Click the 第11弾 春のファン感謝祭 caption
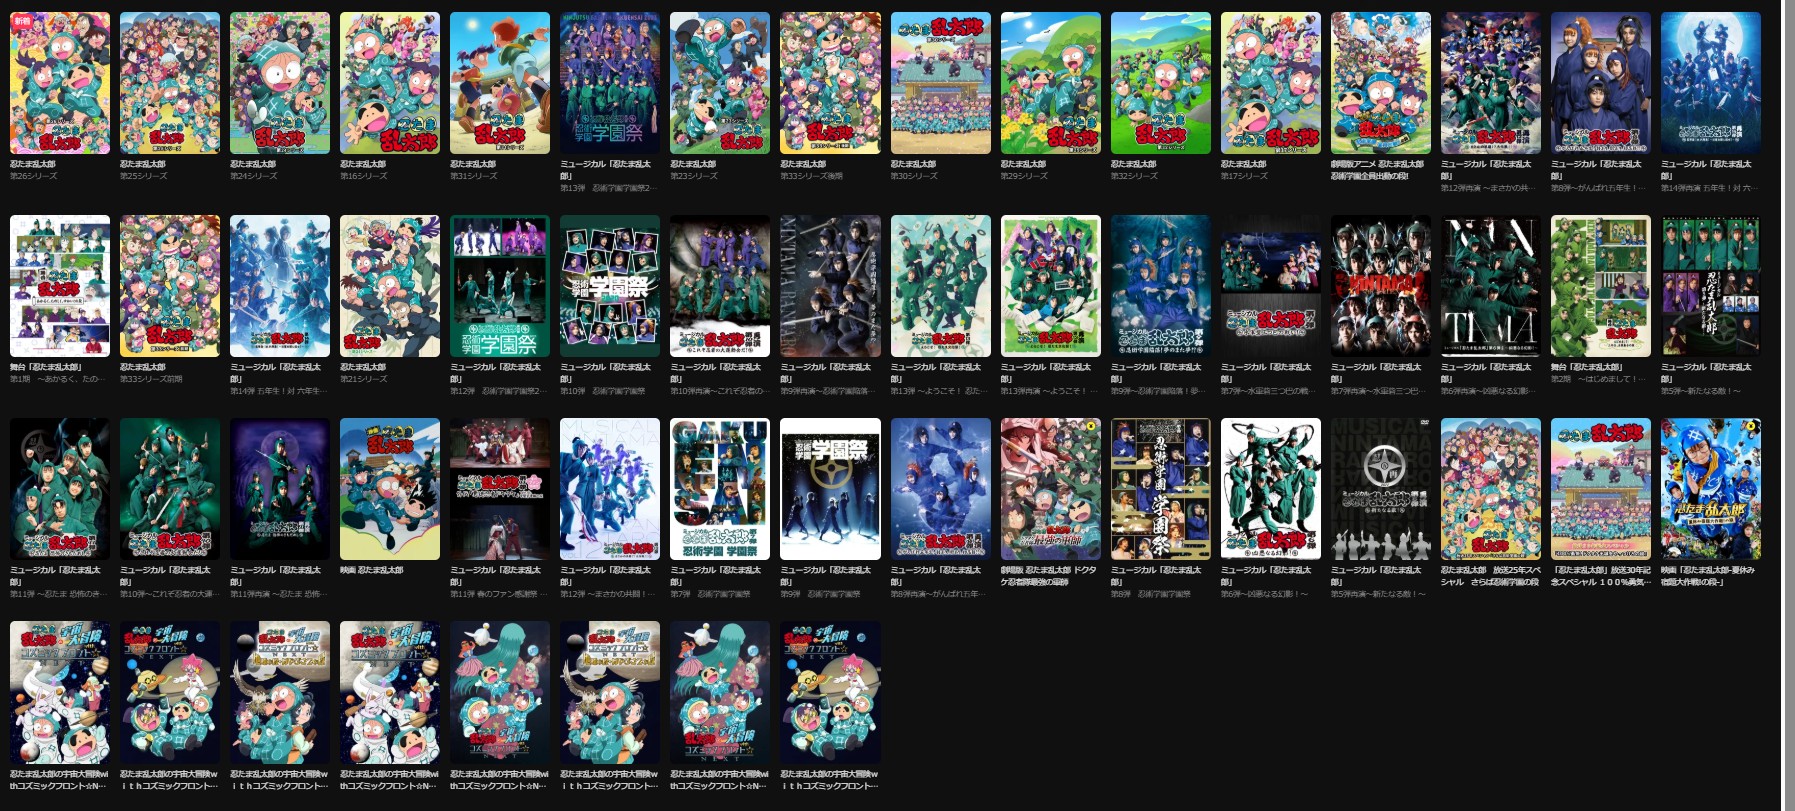Screen dimensions: 1795x811 pos(499,594)
